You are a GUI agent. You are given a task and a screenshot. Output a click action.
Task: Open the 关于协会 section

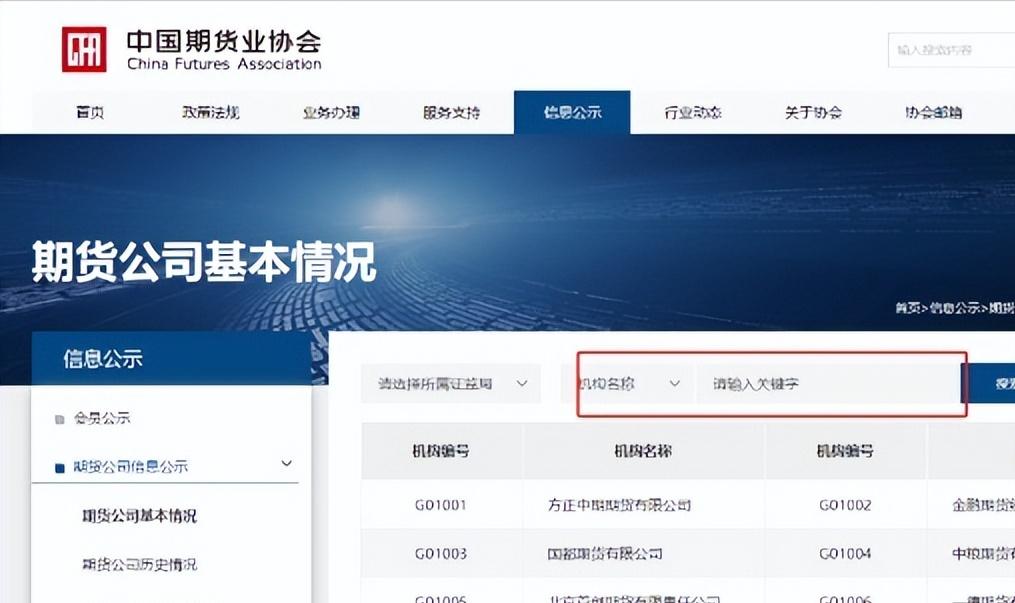pyautogui.click(x=812, y=112)
